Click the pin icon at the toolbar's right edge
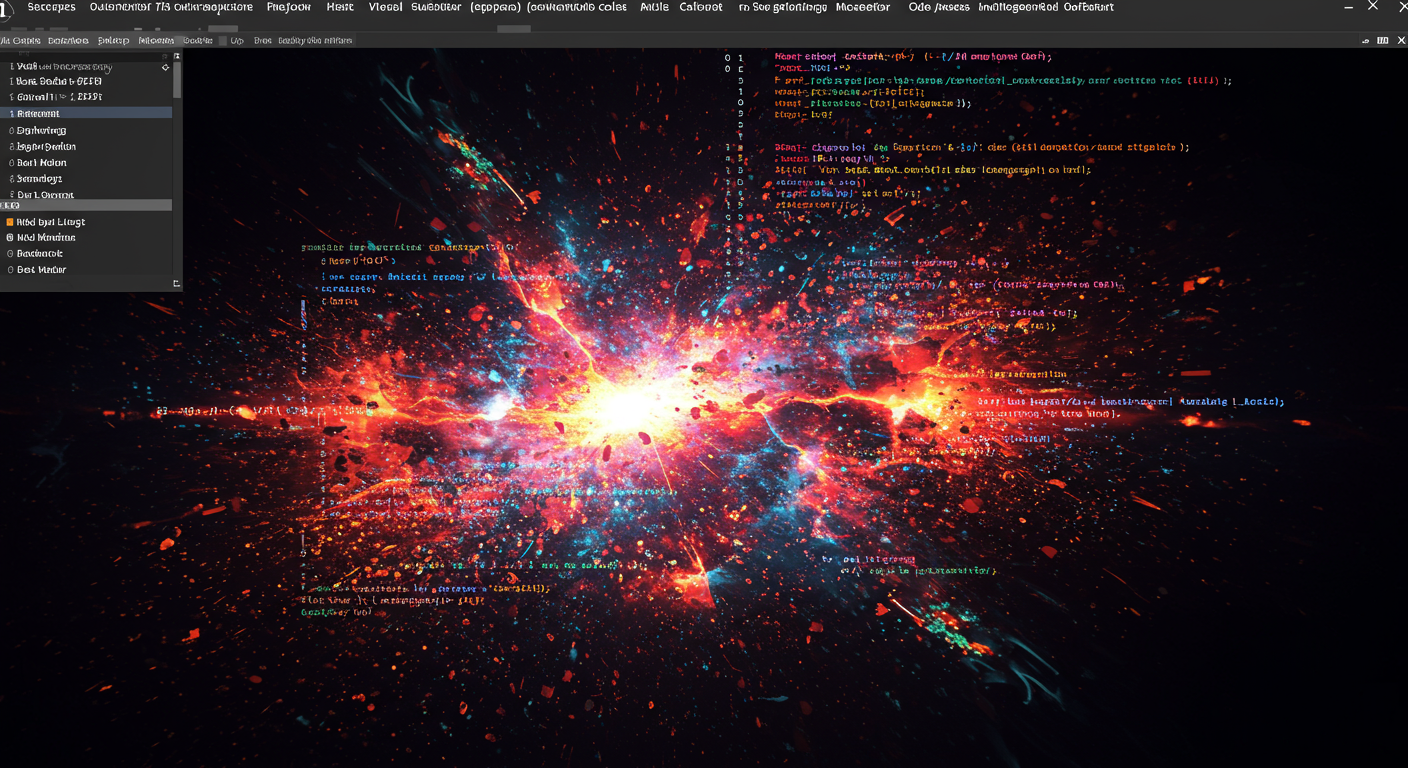The image size is (1408, 768). [x=1364, y=41]
